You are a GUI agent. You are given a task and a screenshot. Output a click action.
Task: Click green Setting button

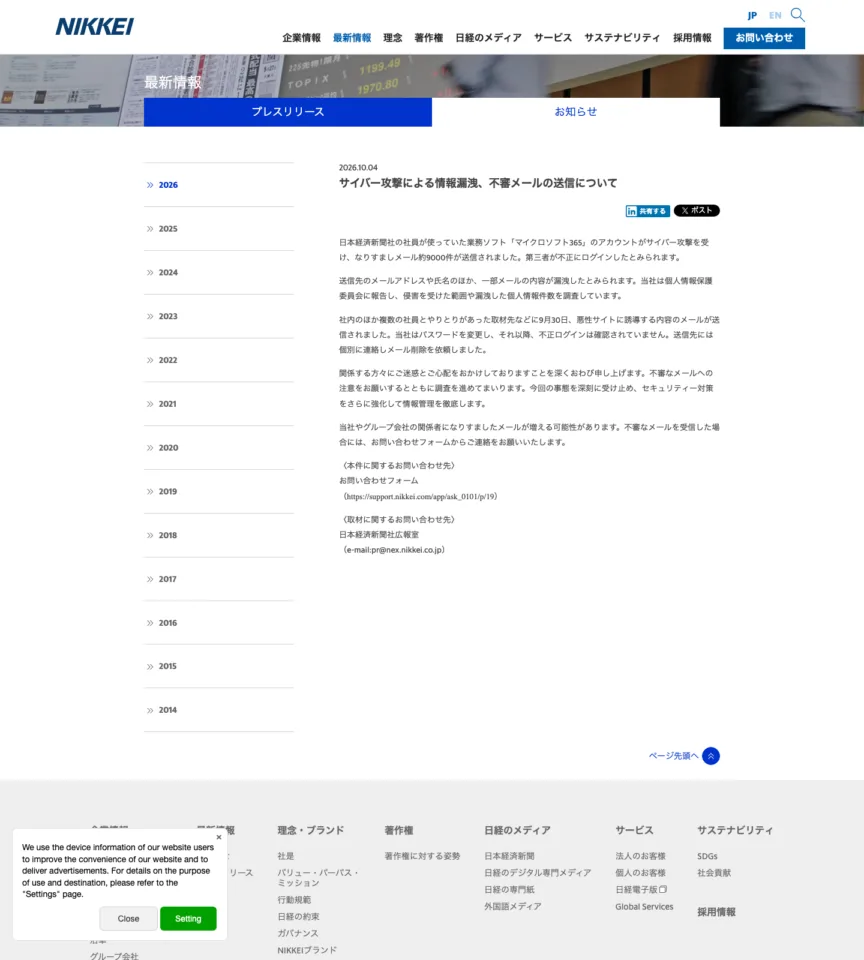(x=188, y=919)
